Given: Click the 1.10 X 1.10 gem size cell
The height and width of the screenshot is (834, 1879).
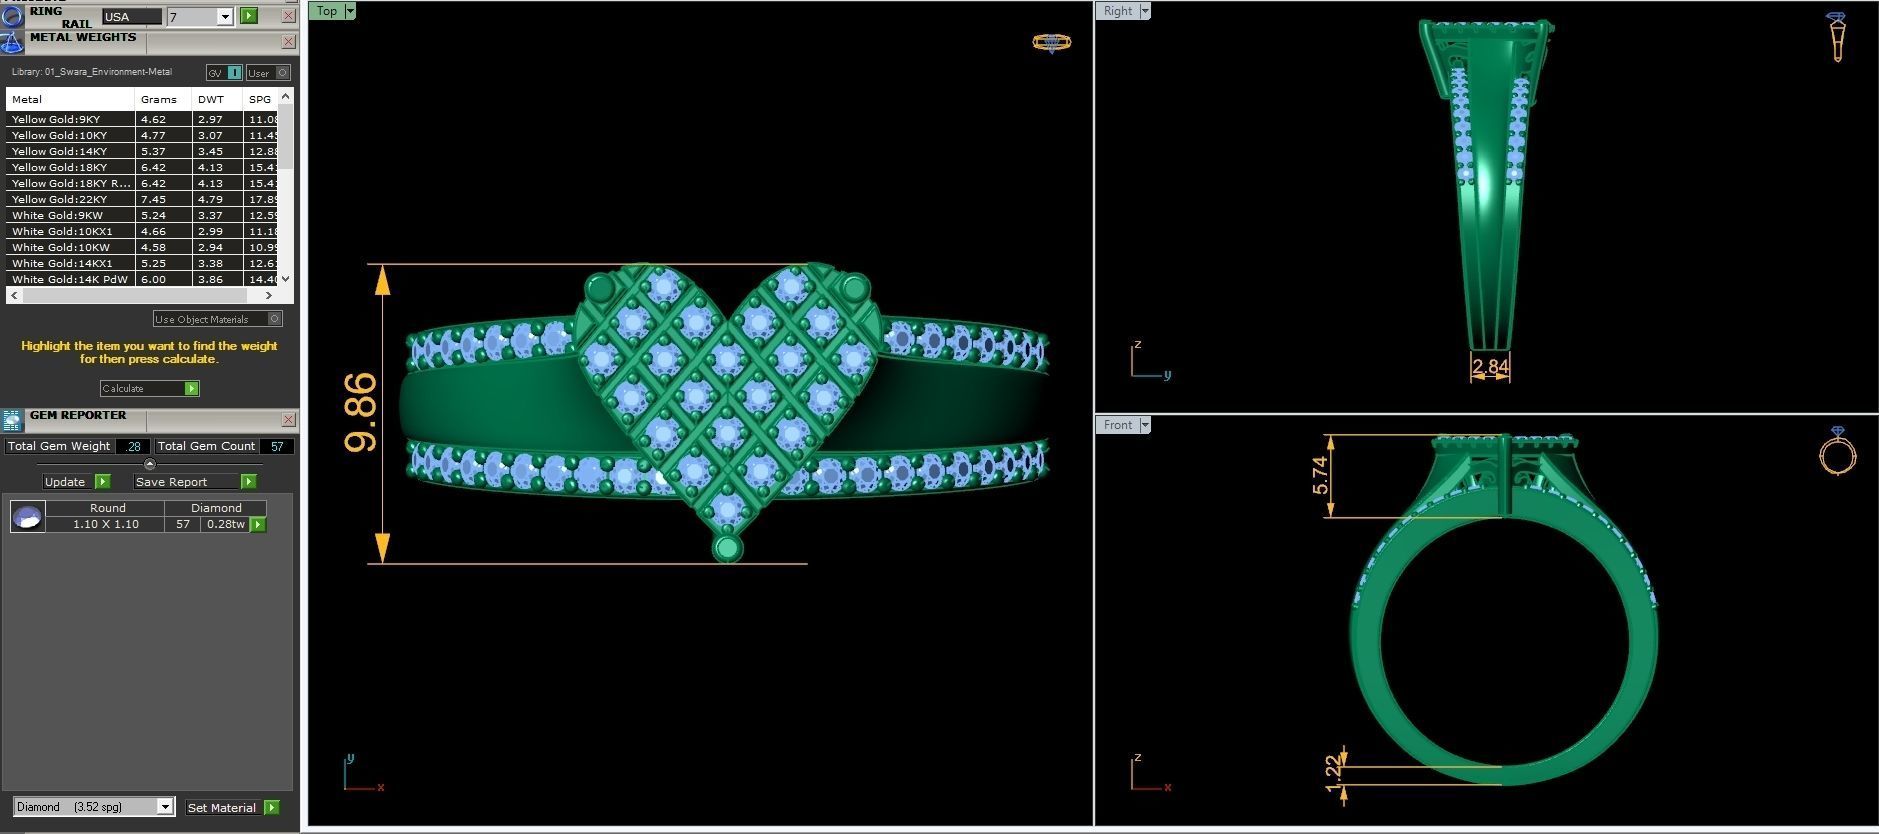Looking at the screenshot, I should point(105,524).
